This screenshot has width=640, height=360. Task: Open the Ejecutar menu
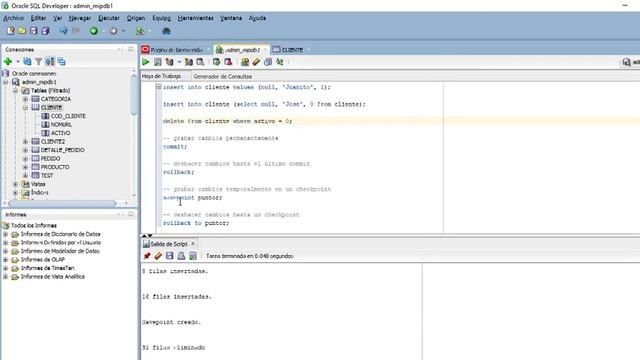109,18
